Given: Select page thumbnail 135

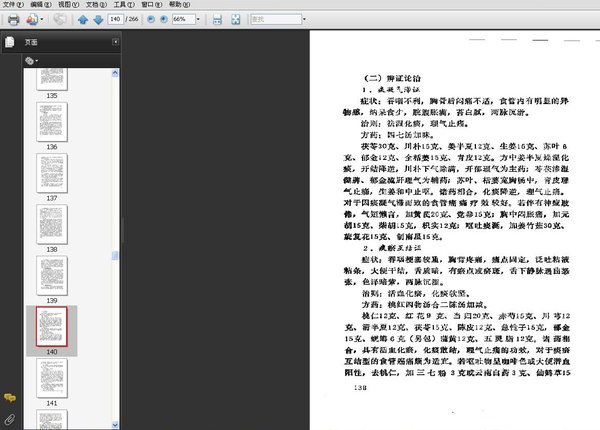Looking at the screenshot, I should click(52, 79).
